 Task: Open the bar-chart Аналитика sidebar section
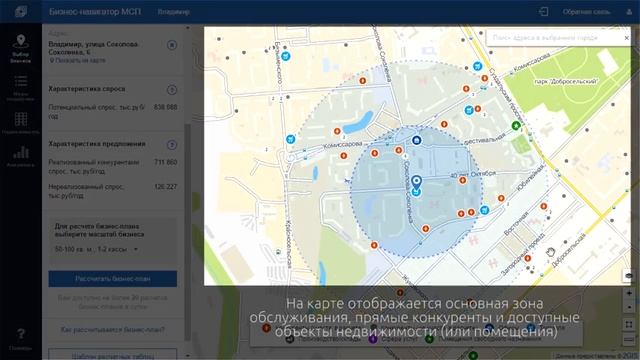coord(20,157)
